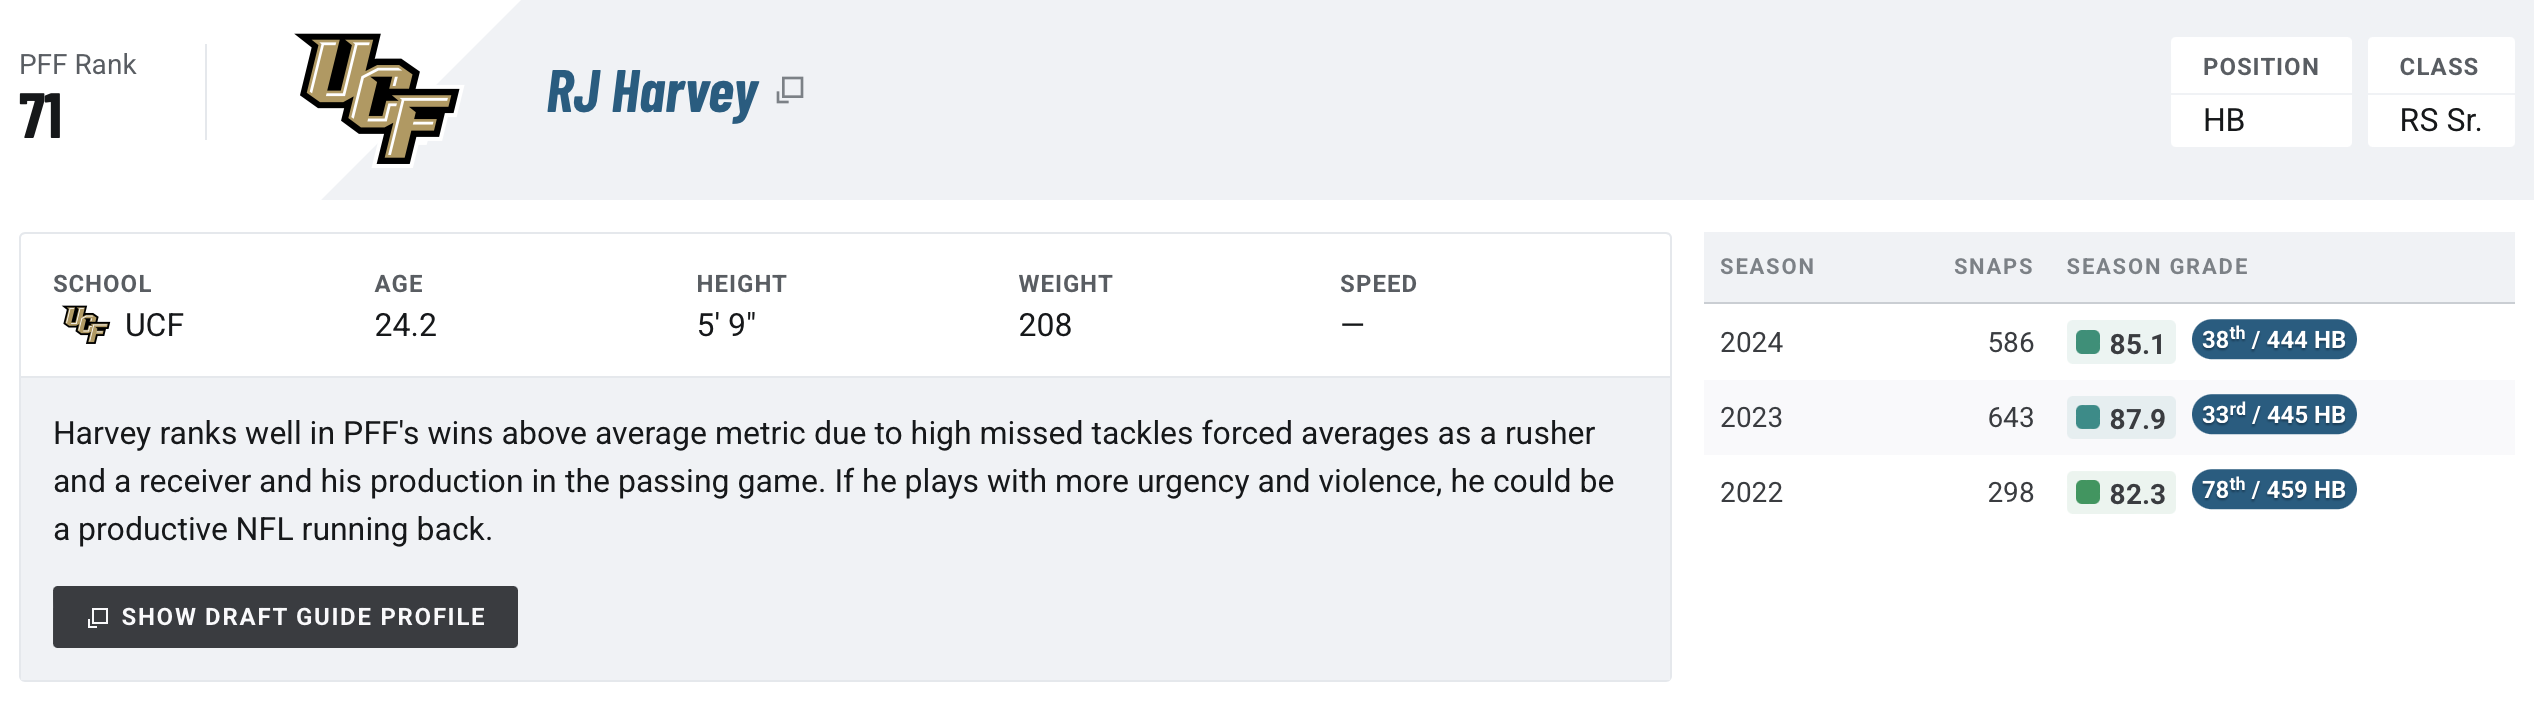Open external link icon beside RJ Harvey
This screenshot has width=2534, height=702.
point(790,90)
